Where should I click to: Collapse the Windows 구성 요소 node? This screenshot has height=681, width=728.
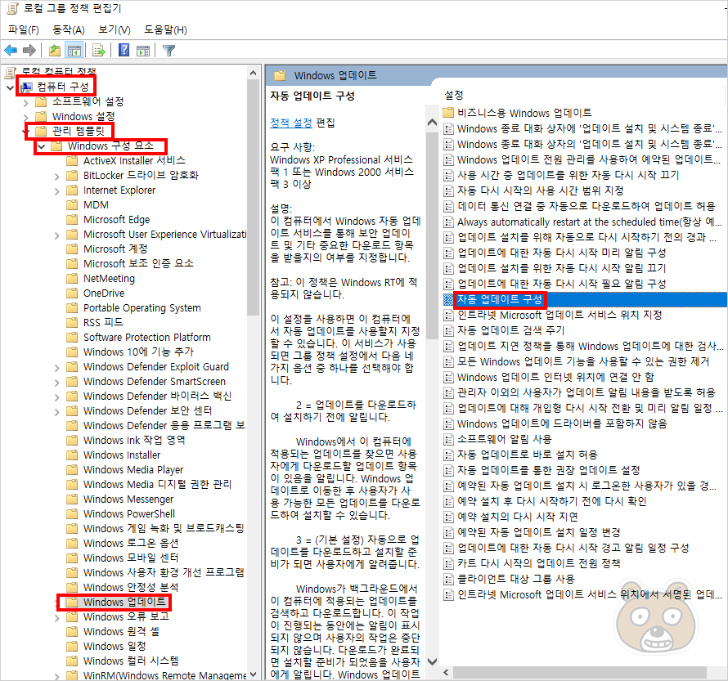[x=41, y=147]
